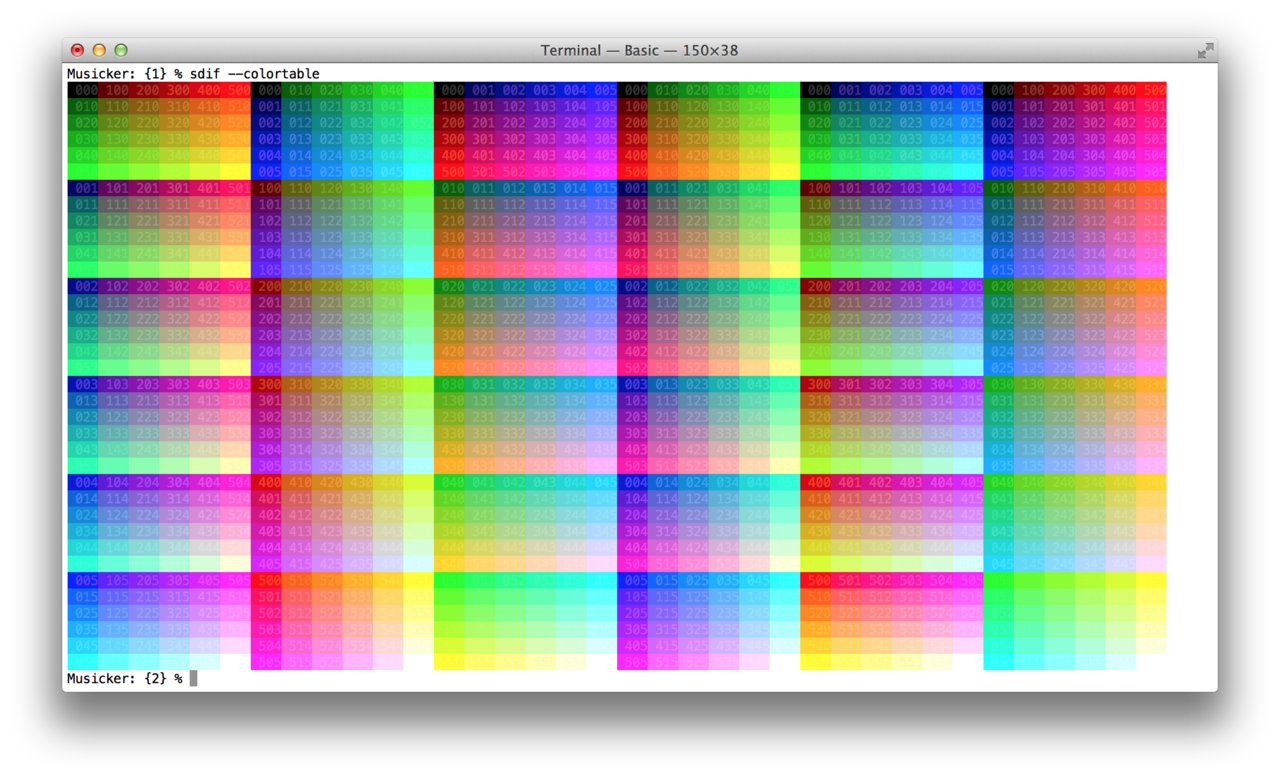Image resolution: width=1280 pixels, height=778 pixels.
Task: Click the 'sdif --colortable' command text
Action: tap(255, 74)
